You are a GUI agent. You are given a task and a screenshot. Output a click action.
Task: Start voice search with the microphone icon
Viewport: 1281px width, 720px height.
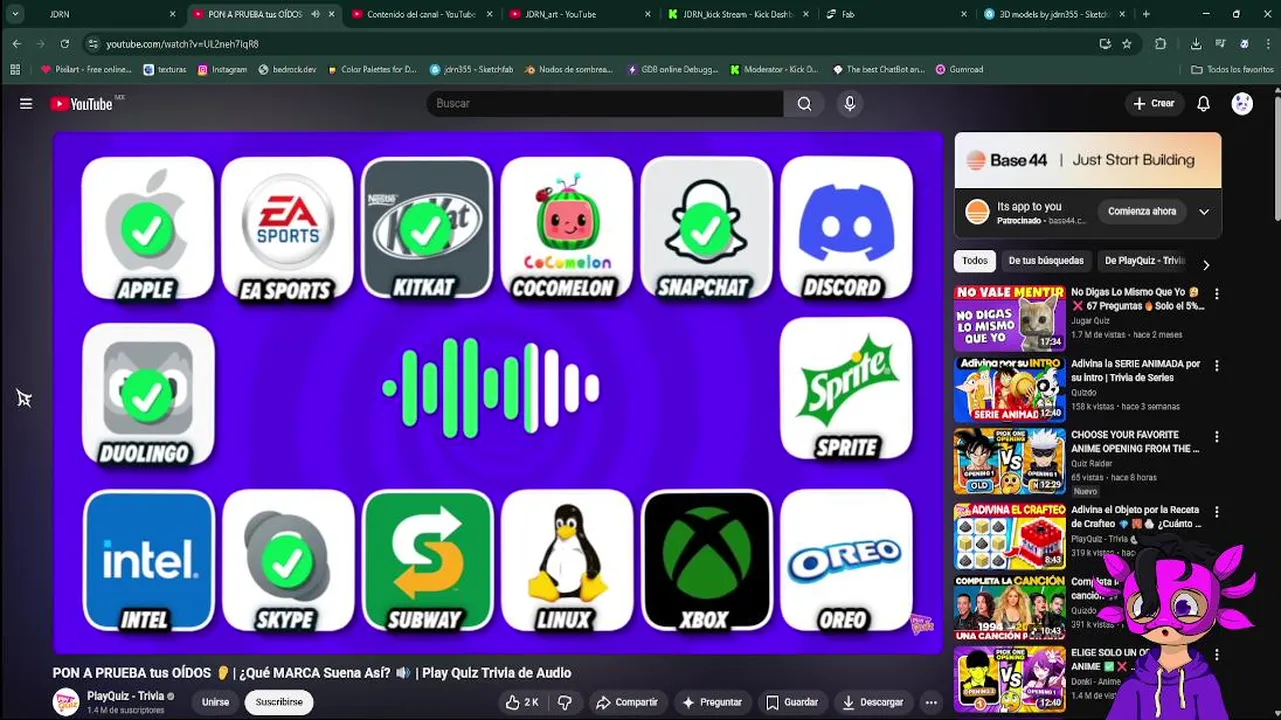pyautogui.click(x=850, y=104)
